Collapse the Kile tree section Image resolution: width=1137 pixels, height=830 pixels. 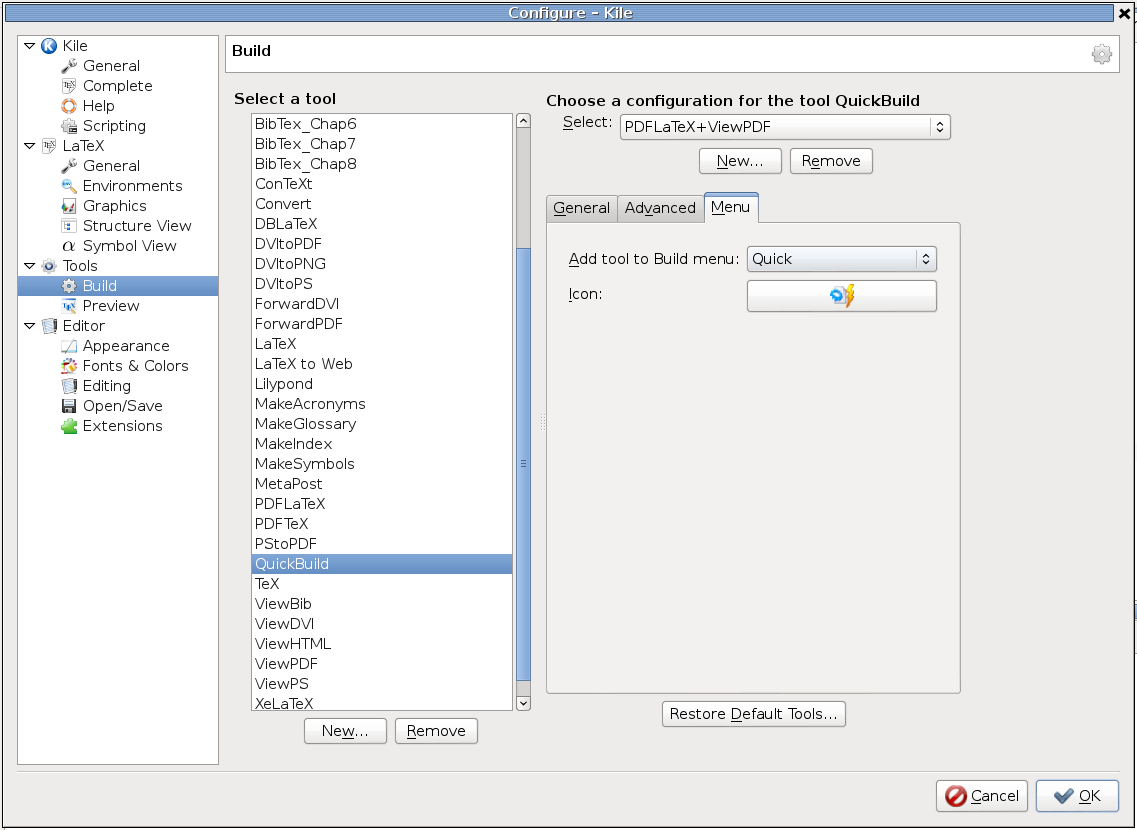[29, 46]
